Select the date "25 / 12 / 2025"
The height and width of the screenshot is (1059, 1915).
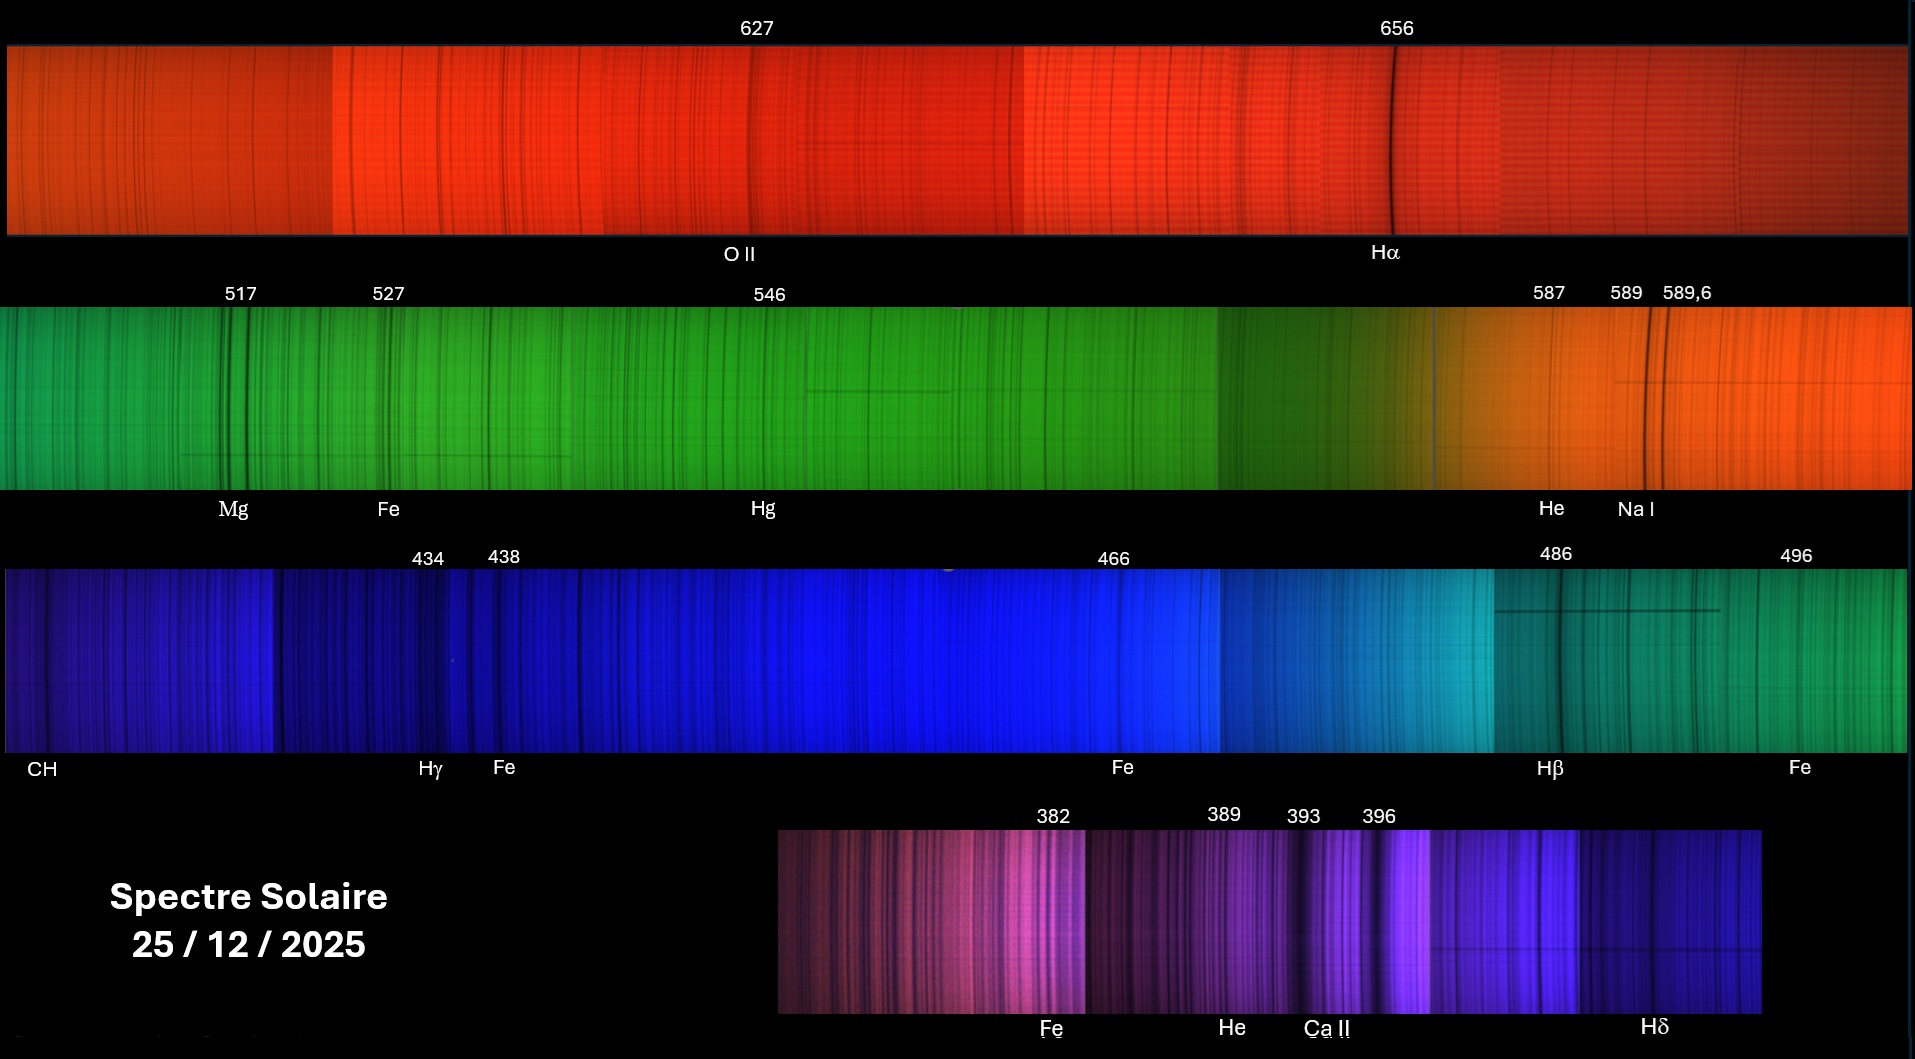pyautogui.click(x=248, y=945)
